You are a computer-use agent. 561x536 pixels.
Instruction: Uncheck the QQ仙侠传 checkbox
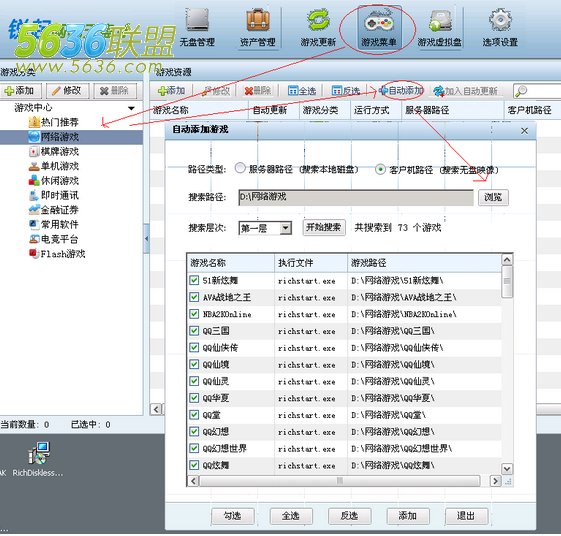click(194, 347)
